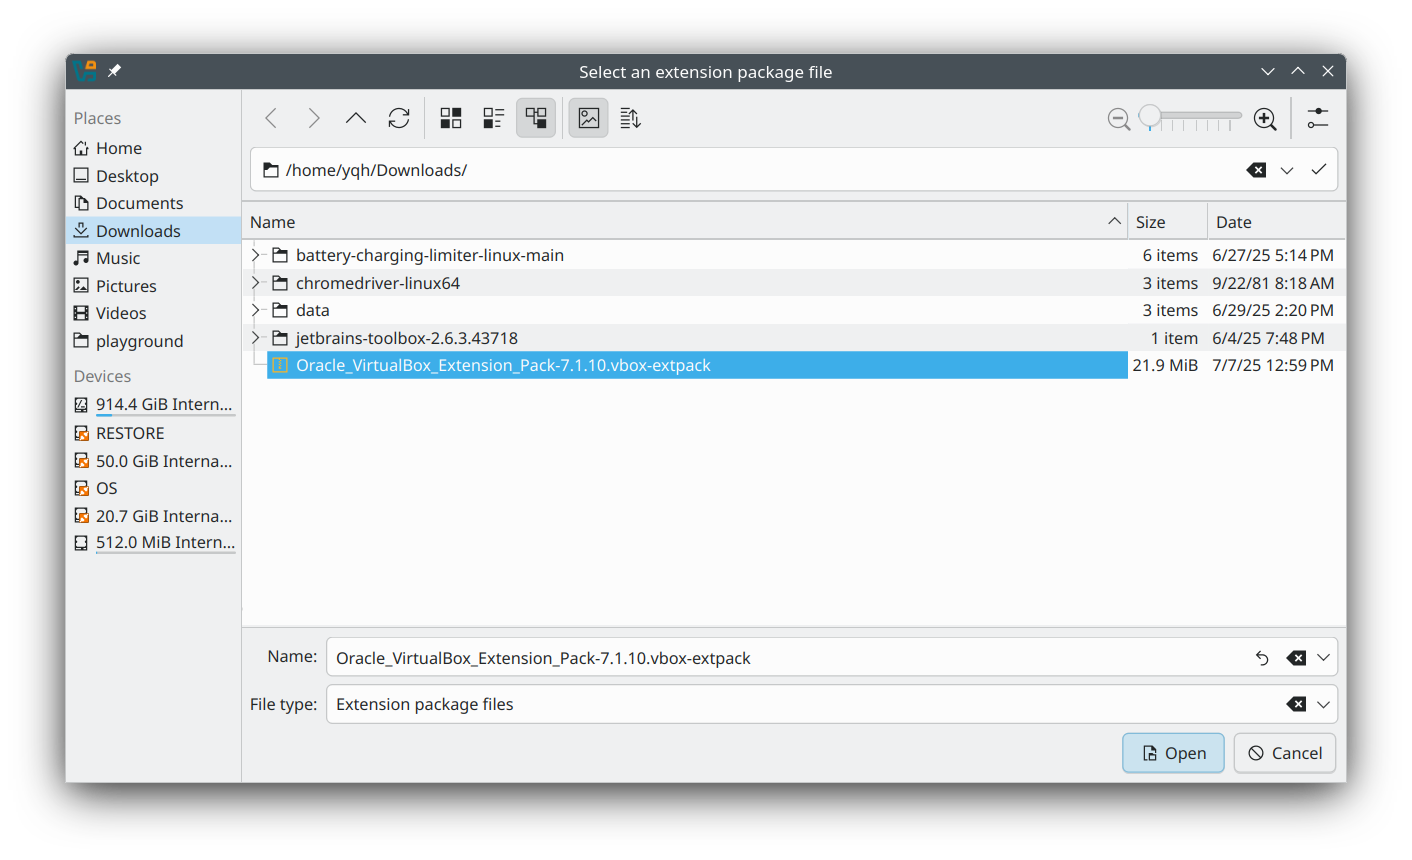Image resolution: width=1412 pixels, height=860 pixels.
Task: Open the dialog options icon on the right
Action: [x=1318, y=117]
